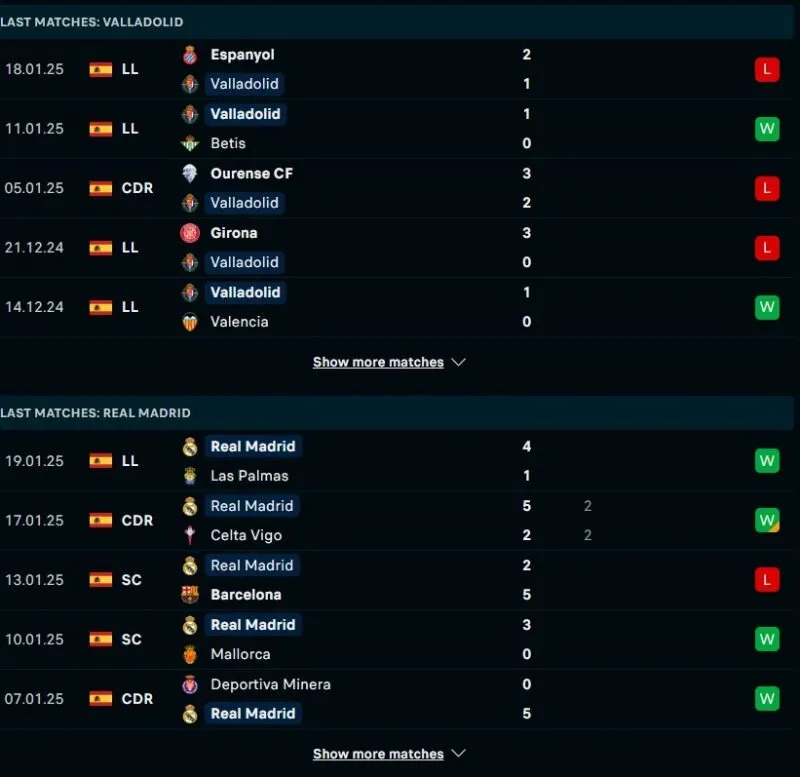Click the Ourense CF crest icon

(190, 173)
